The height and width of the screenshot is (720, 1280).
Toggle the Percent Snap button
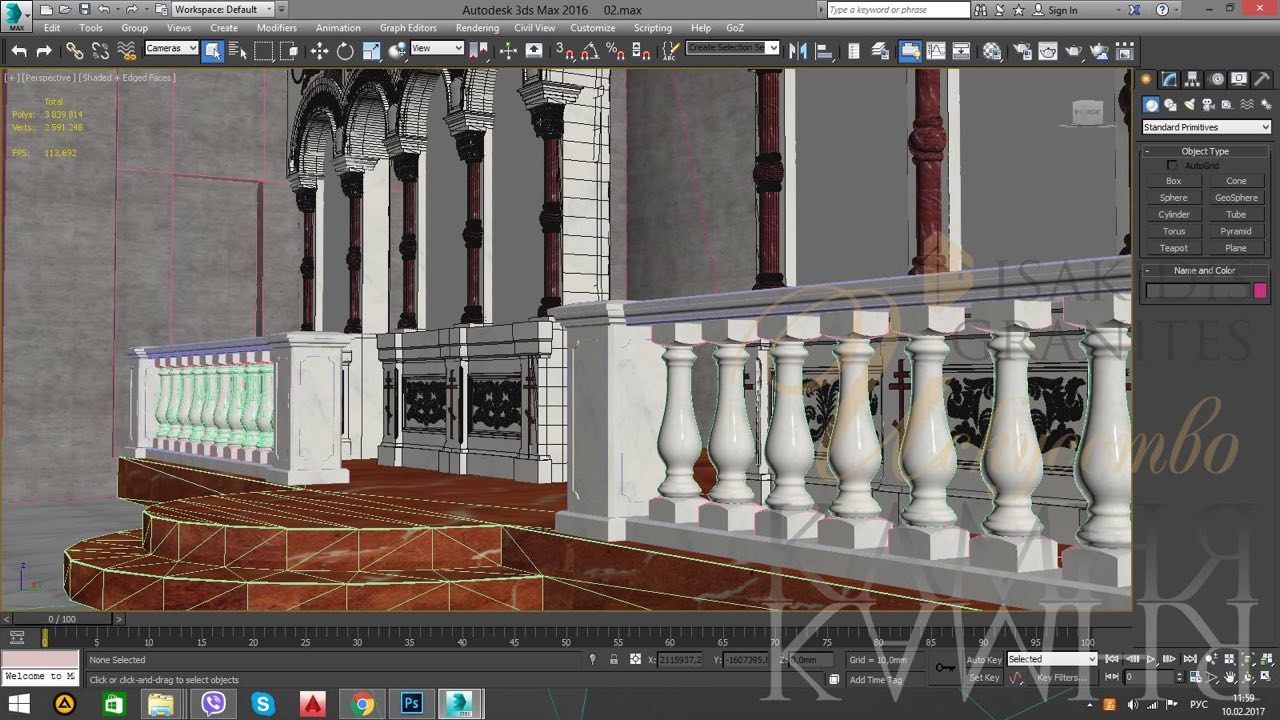(x=615, y=51)
